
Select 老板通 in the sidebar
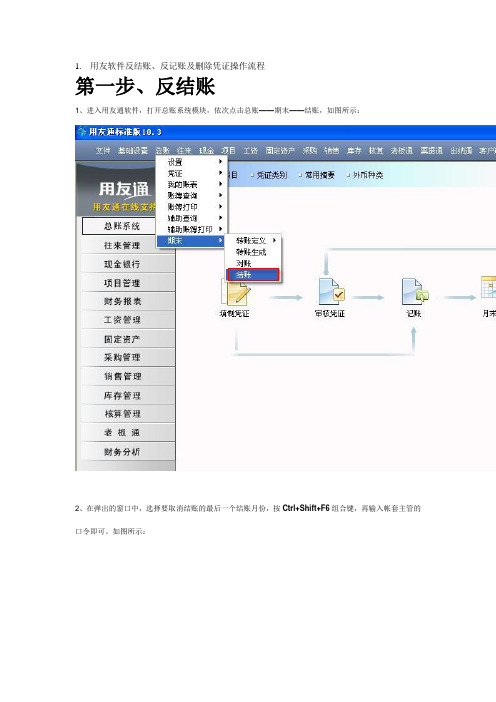tap(128, 432)
